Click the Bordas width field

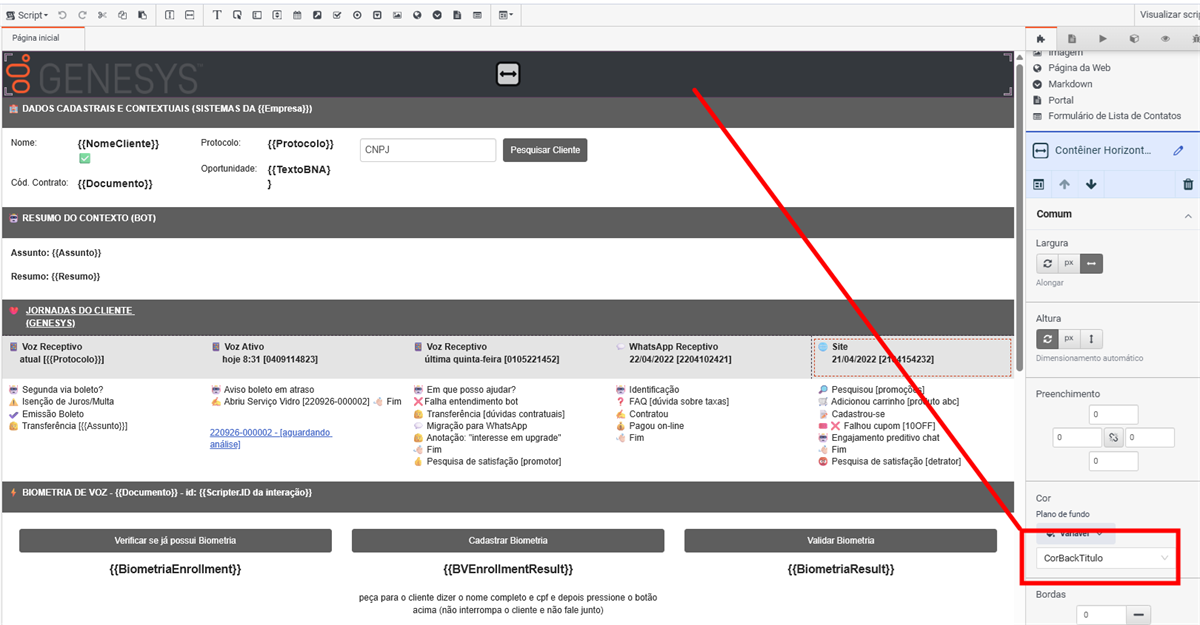1101,615
